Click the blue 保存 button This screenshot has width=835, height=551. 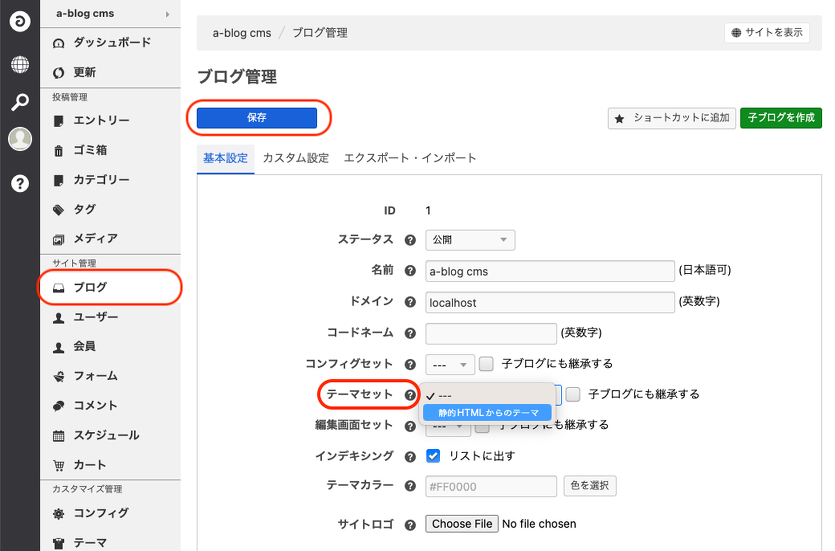[x=257, y=118]
